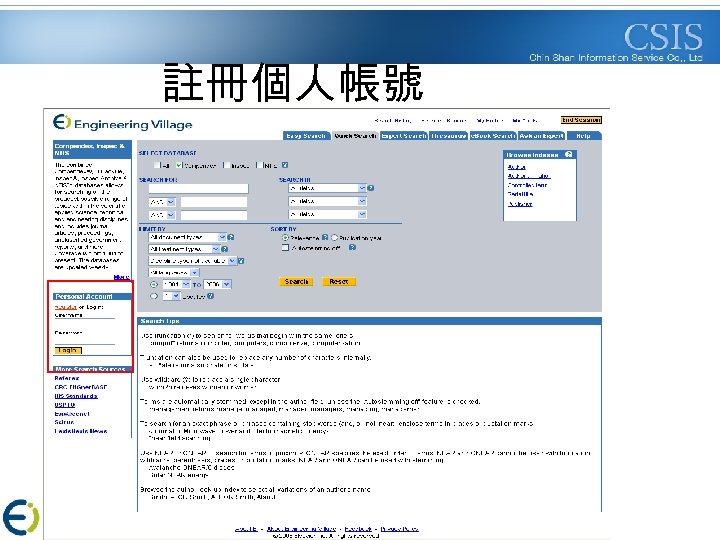
Task: Click the Feedback link in the footer
Action: pyautogui.click(x=358, y=529)
